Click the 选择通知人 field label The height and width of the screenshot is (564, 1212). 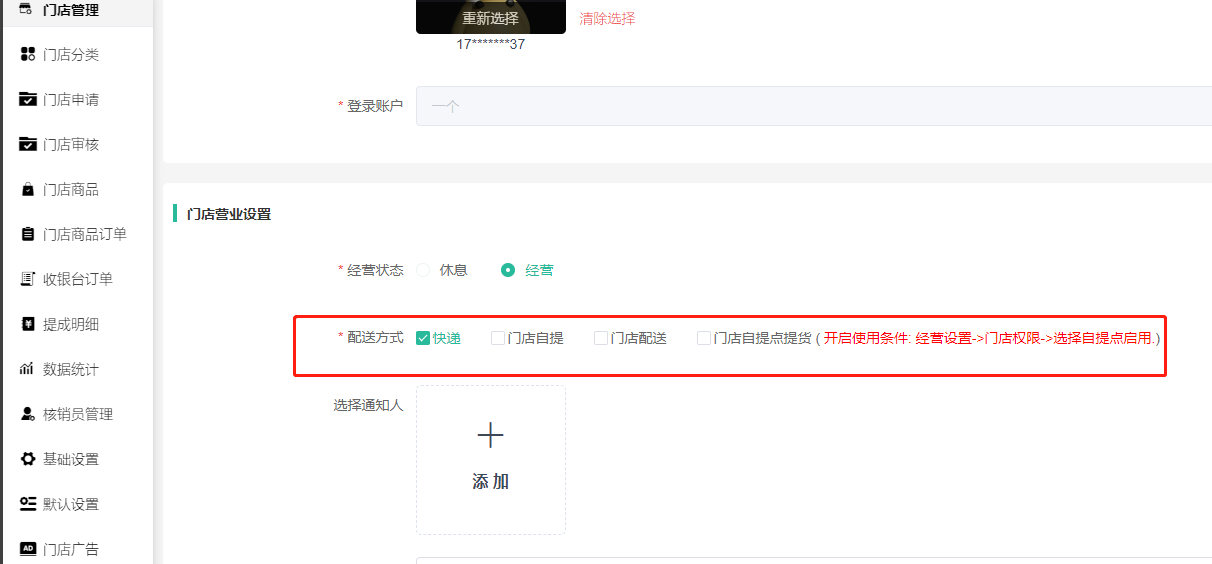pyautogui.click(x=368, y=406)
